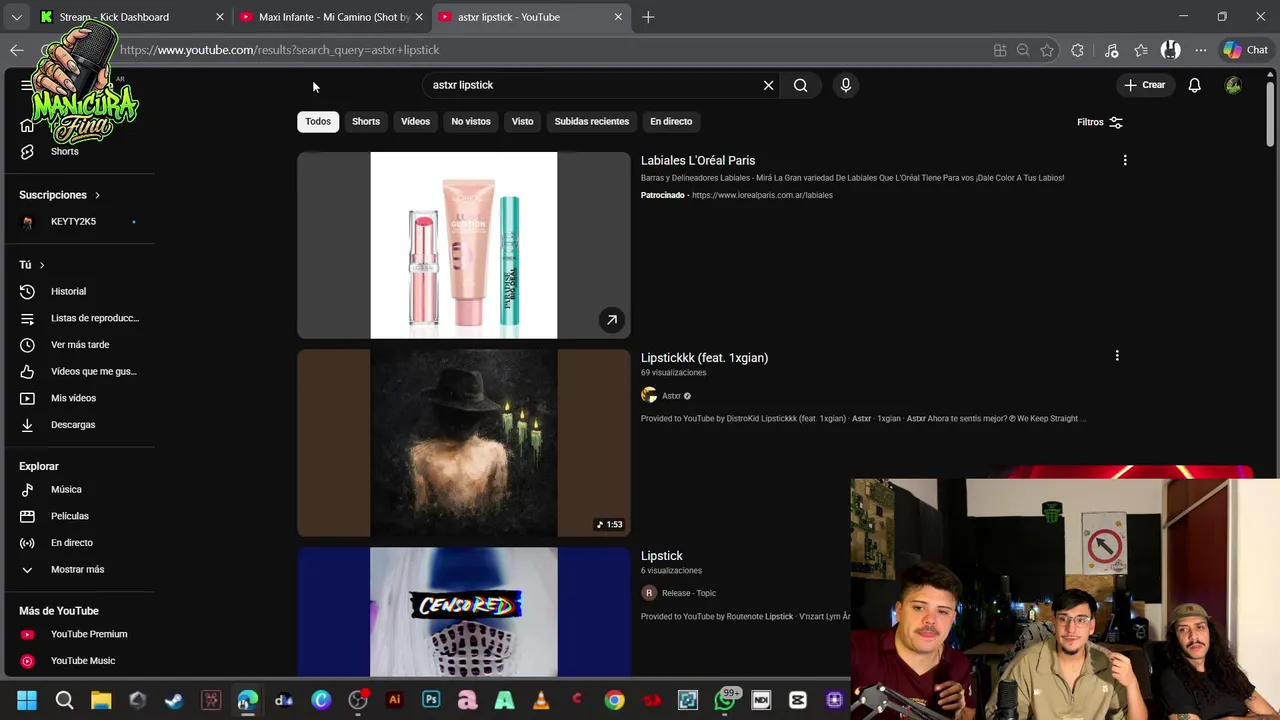Open VLC media player from taskbar
Viewport: 1280px width, 720px height.
click(541, 700)
